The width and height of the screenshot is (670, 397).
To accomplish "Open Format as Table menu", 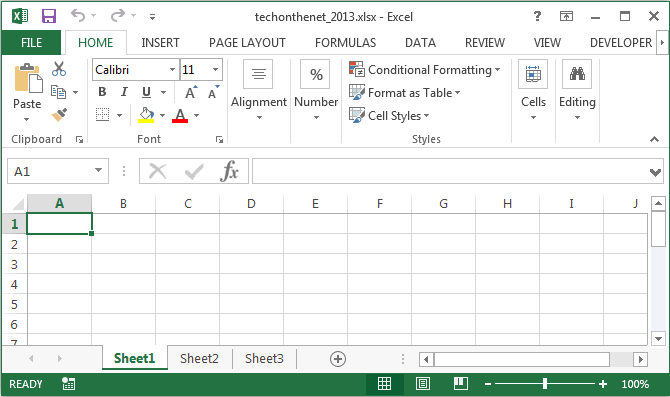I will pyautogui.click(x=404, y=93).
